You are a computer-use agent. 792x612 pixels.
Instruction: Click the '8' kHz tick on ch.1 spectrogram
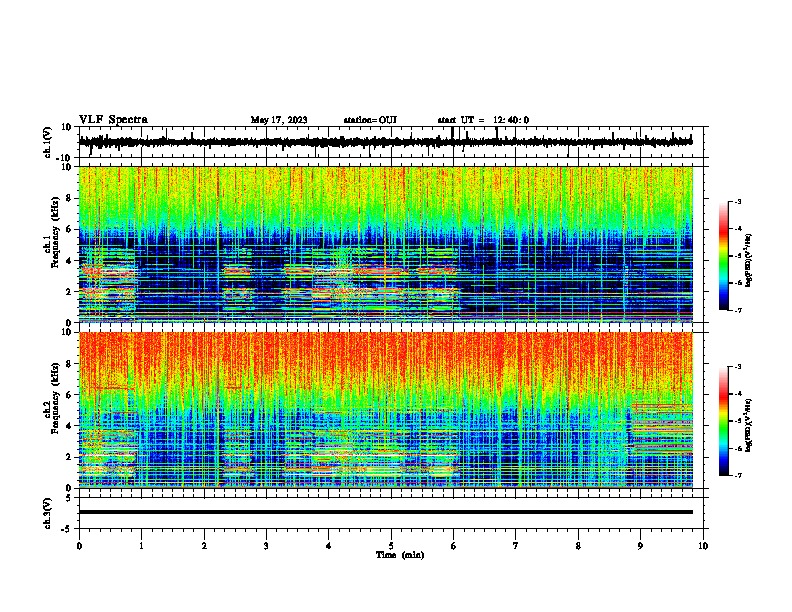pos(69,198)
